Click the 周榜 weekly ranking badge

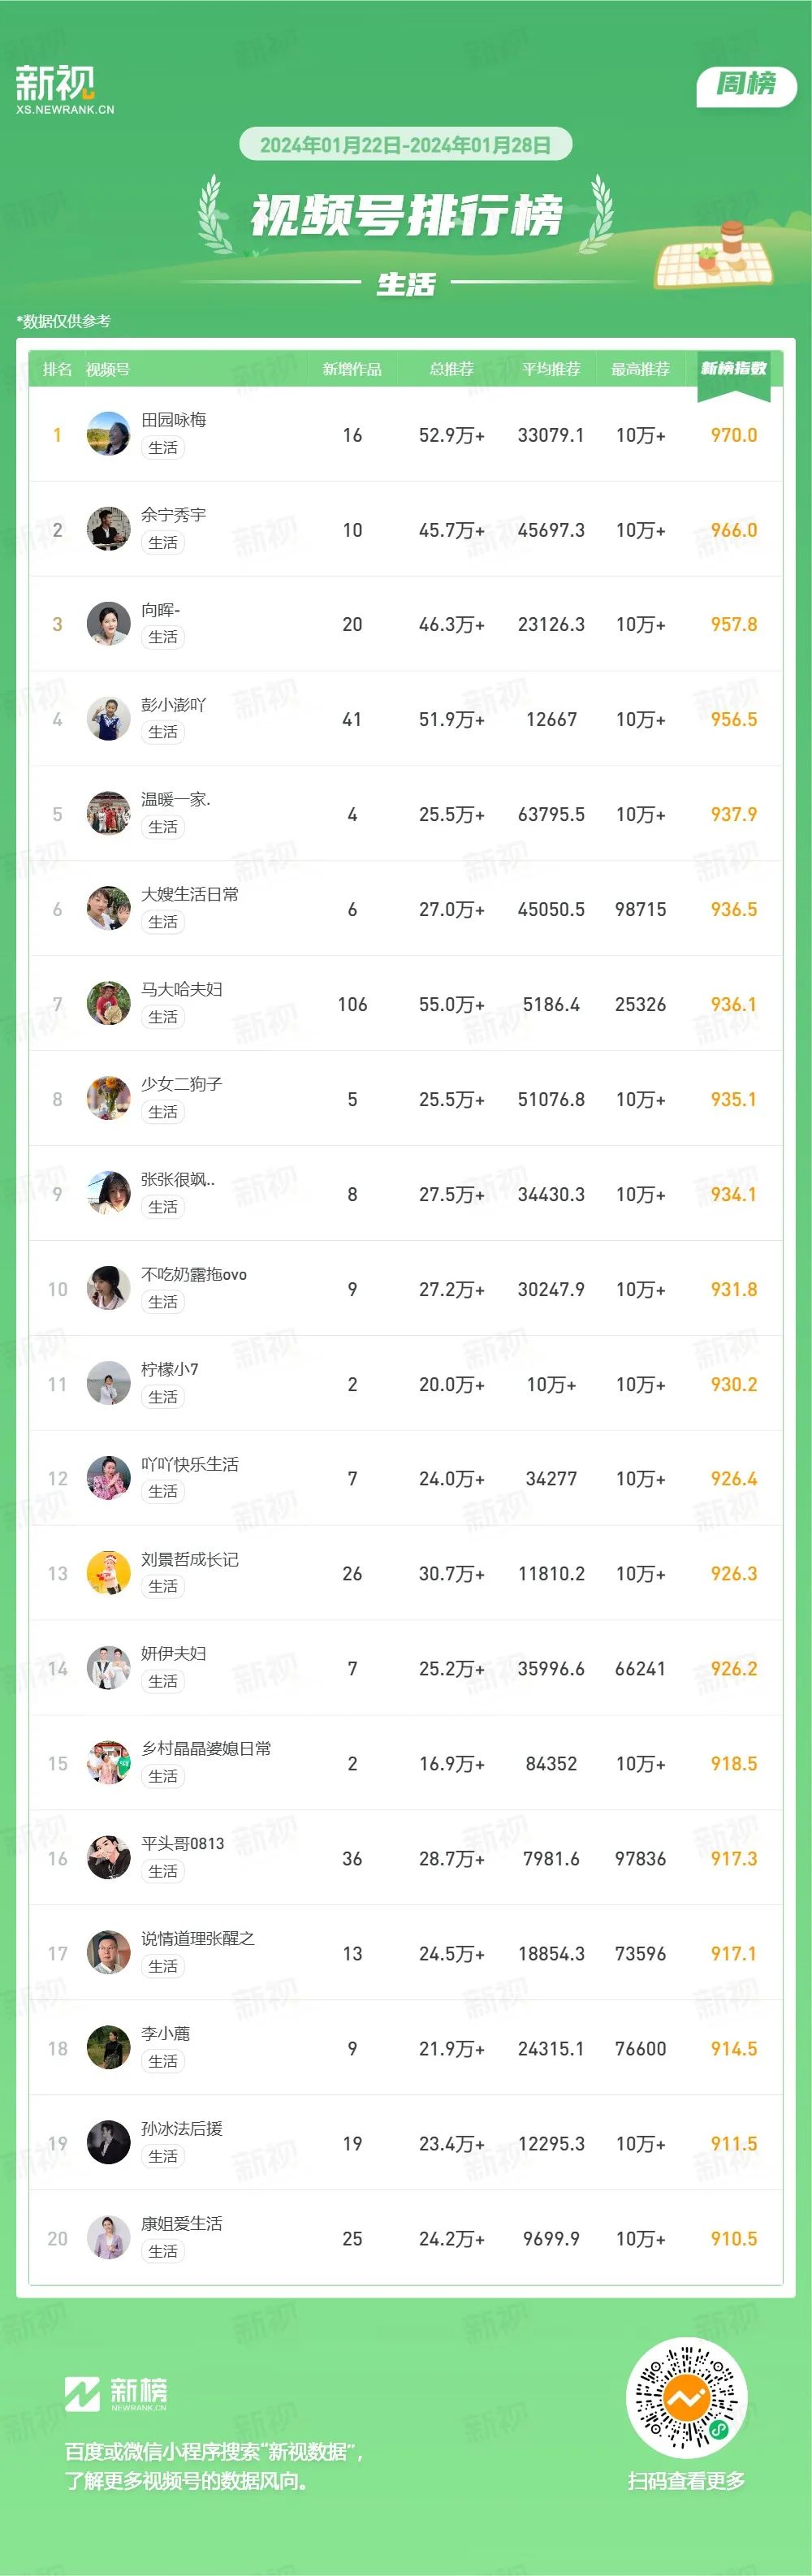click(746, 85)
